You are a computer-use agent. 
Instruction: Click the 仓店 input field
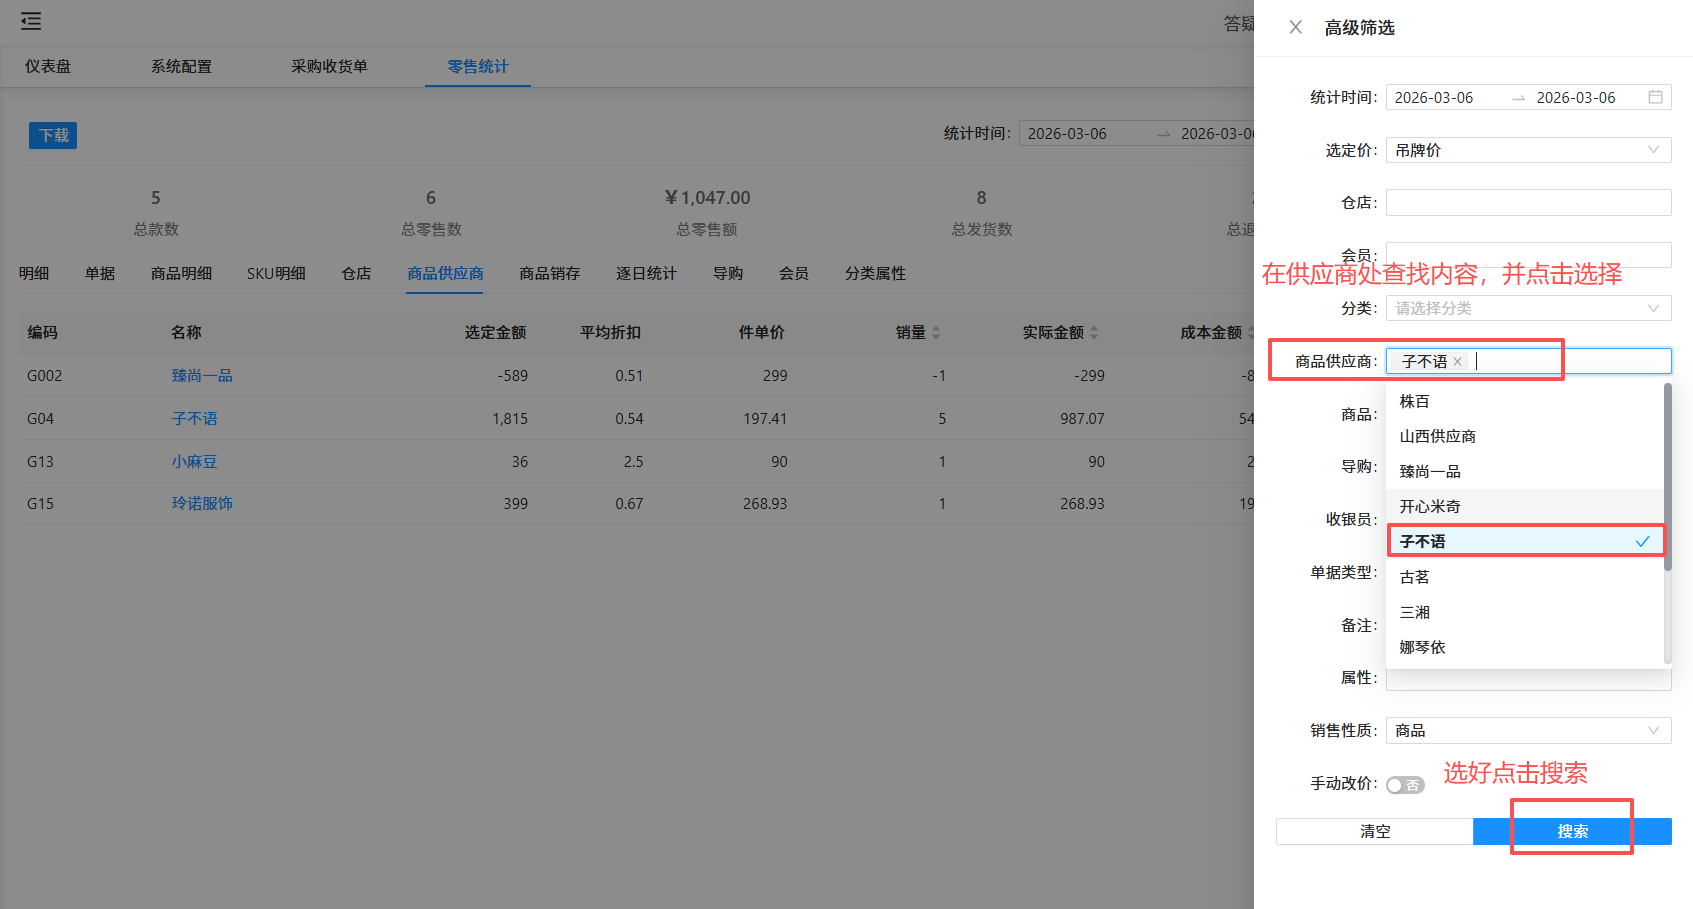click(1527, 202)
